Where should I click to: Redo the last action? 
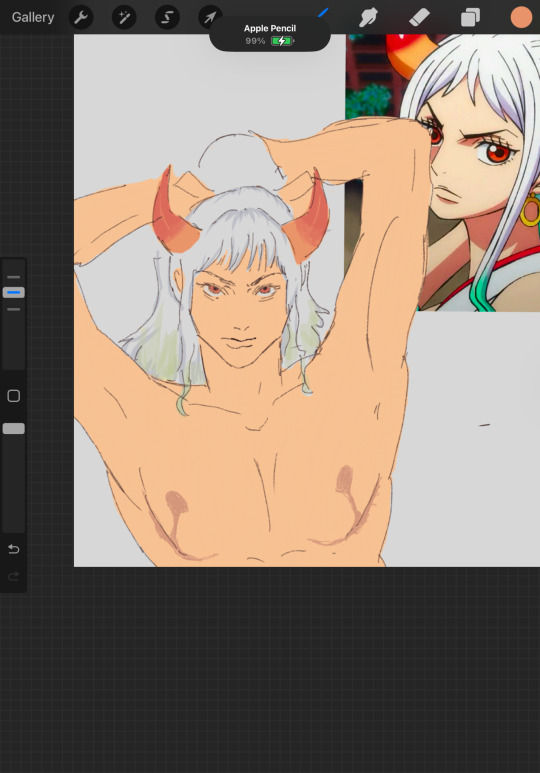pyautogui.click(x=14, y=576)
